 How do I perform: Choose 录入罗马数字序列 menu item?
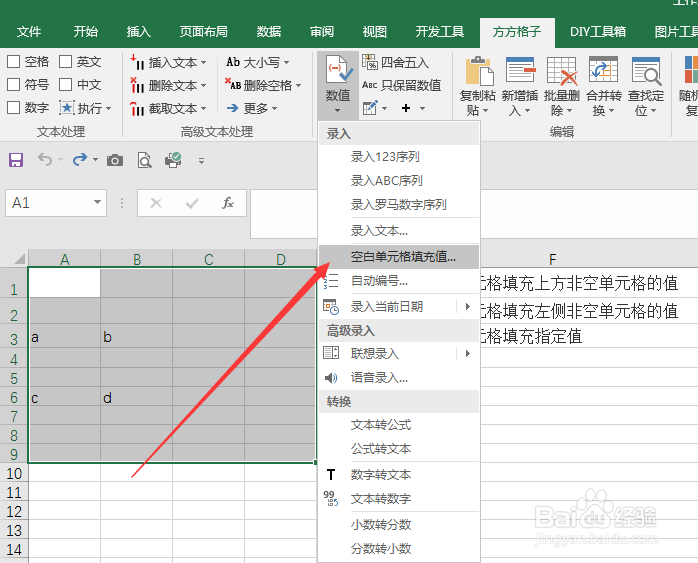[399, 205]
